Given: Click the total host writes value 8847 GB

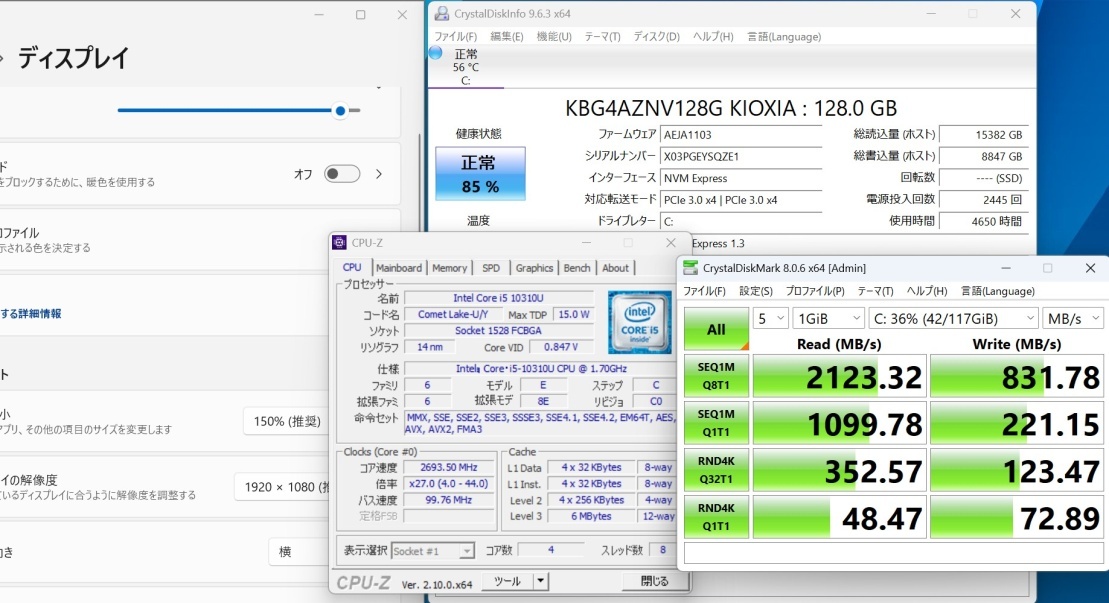Looking at the screenshot, I should click(984, 156).
